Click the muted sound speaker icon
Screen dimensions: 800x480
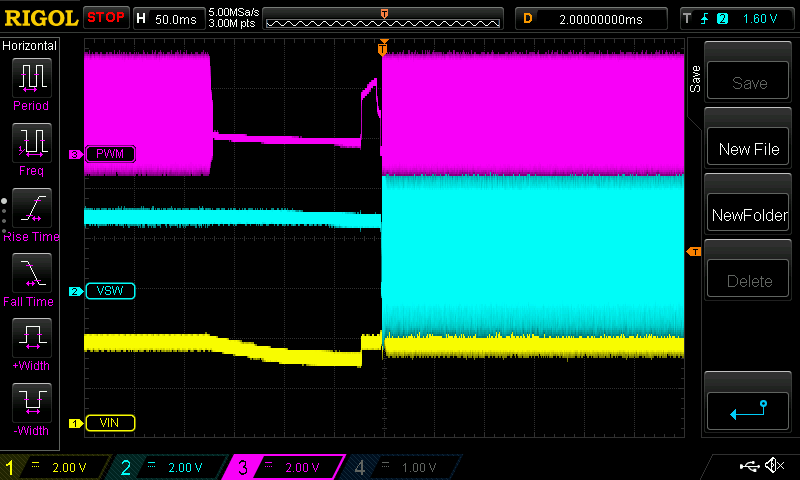(x=774, y=465)
